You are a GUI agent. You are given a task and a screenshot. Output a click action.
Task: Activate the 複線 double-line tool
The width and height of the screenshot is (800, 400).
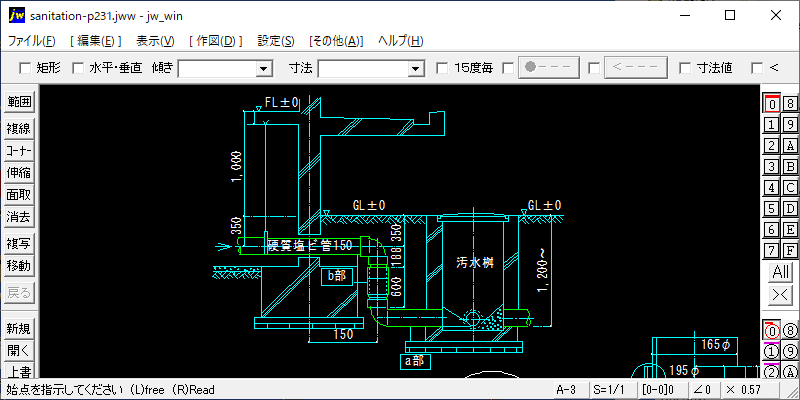(x=19, y=128)
